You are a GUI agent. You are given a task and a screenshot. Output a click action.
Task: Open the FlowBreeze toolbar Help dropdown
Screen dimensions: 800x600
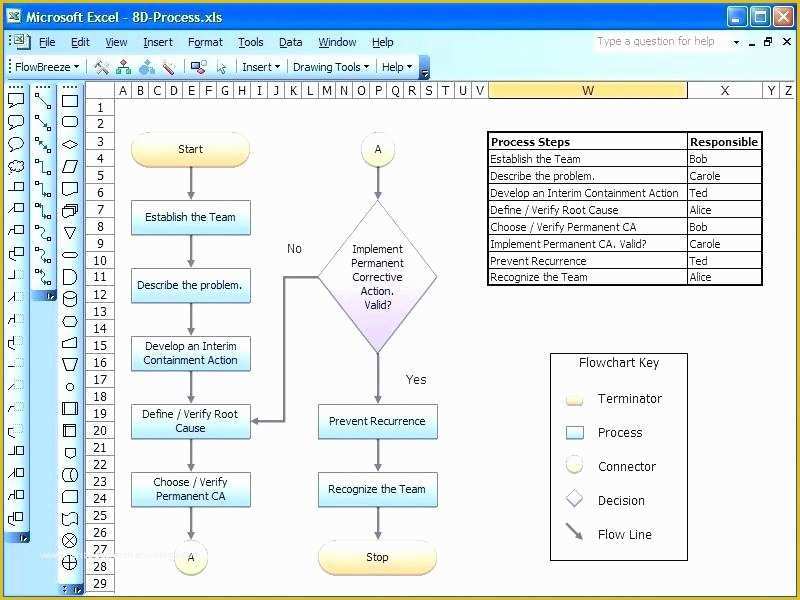[396, 67]
